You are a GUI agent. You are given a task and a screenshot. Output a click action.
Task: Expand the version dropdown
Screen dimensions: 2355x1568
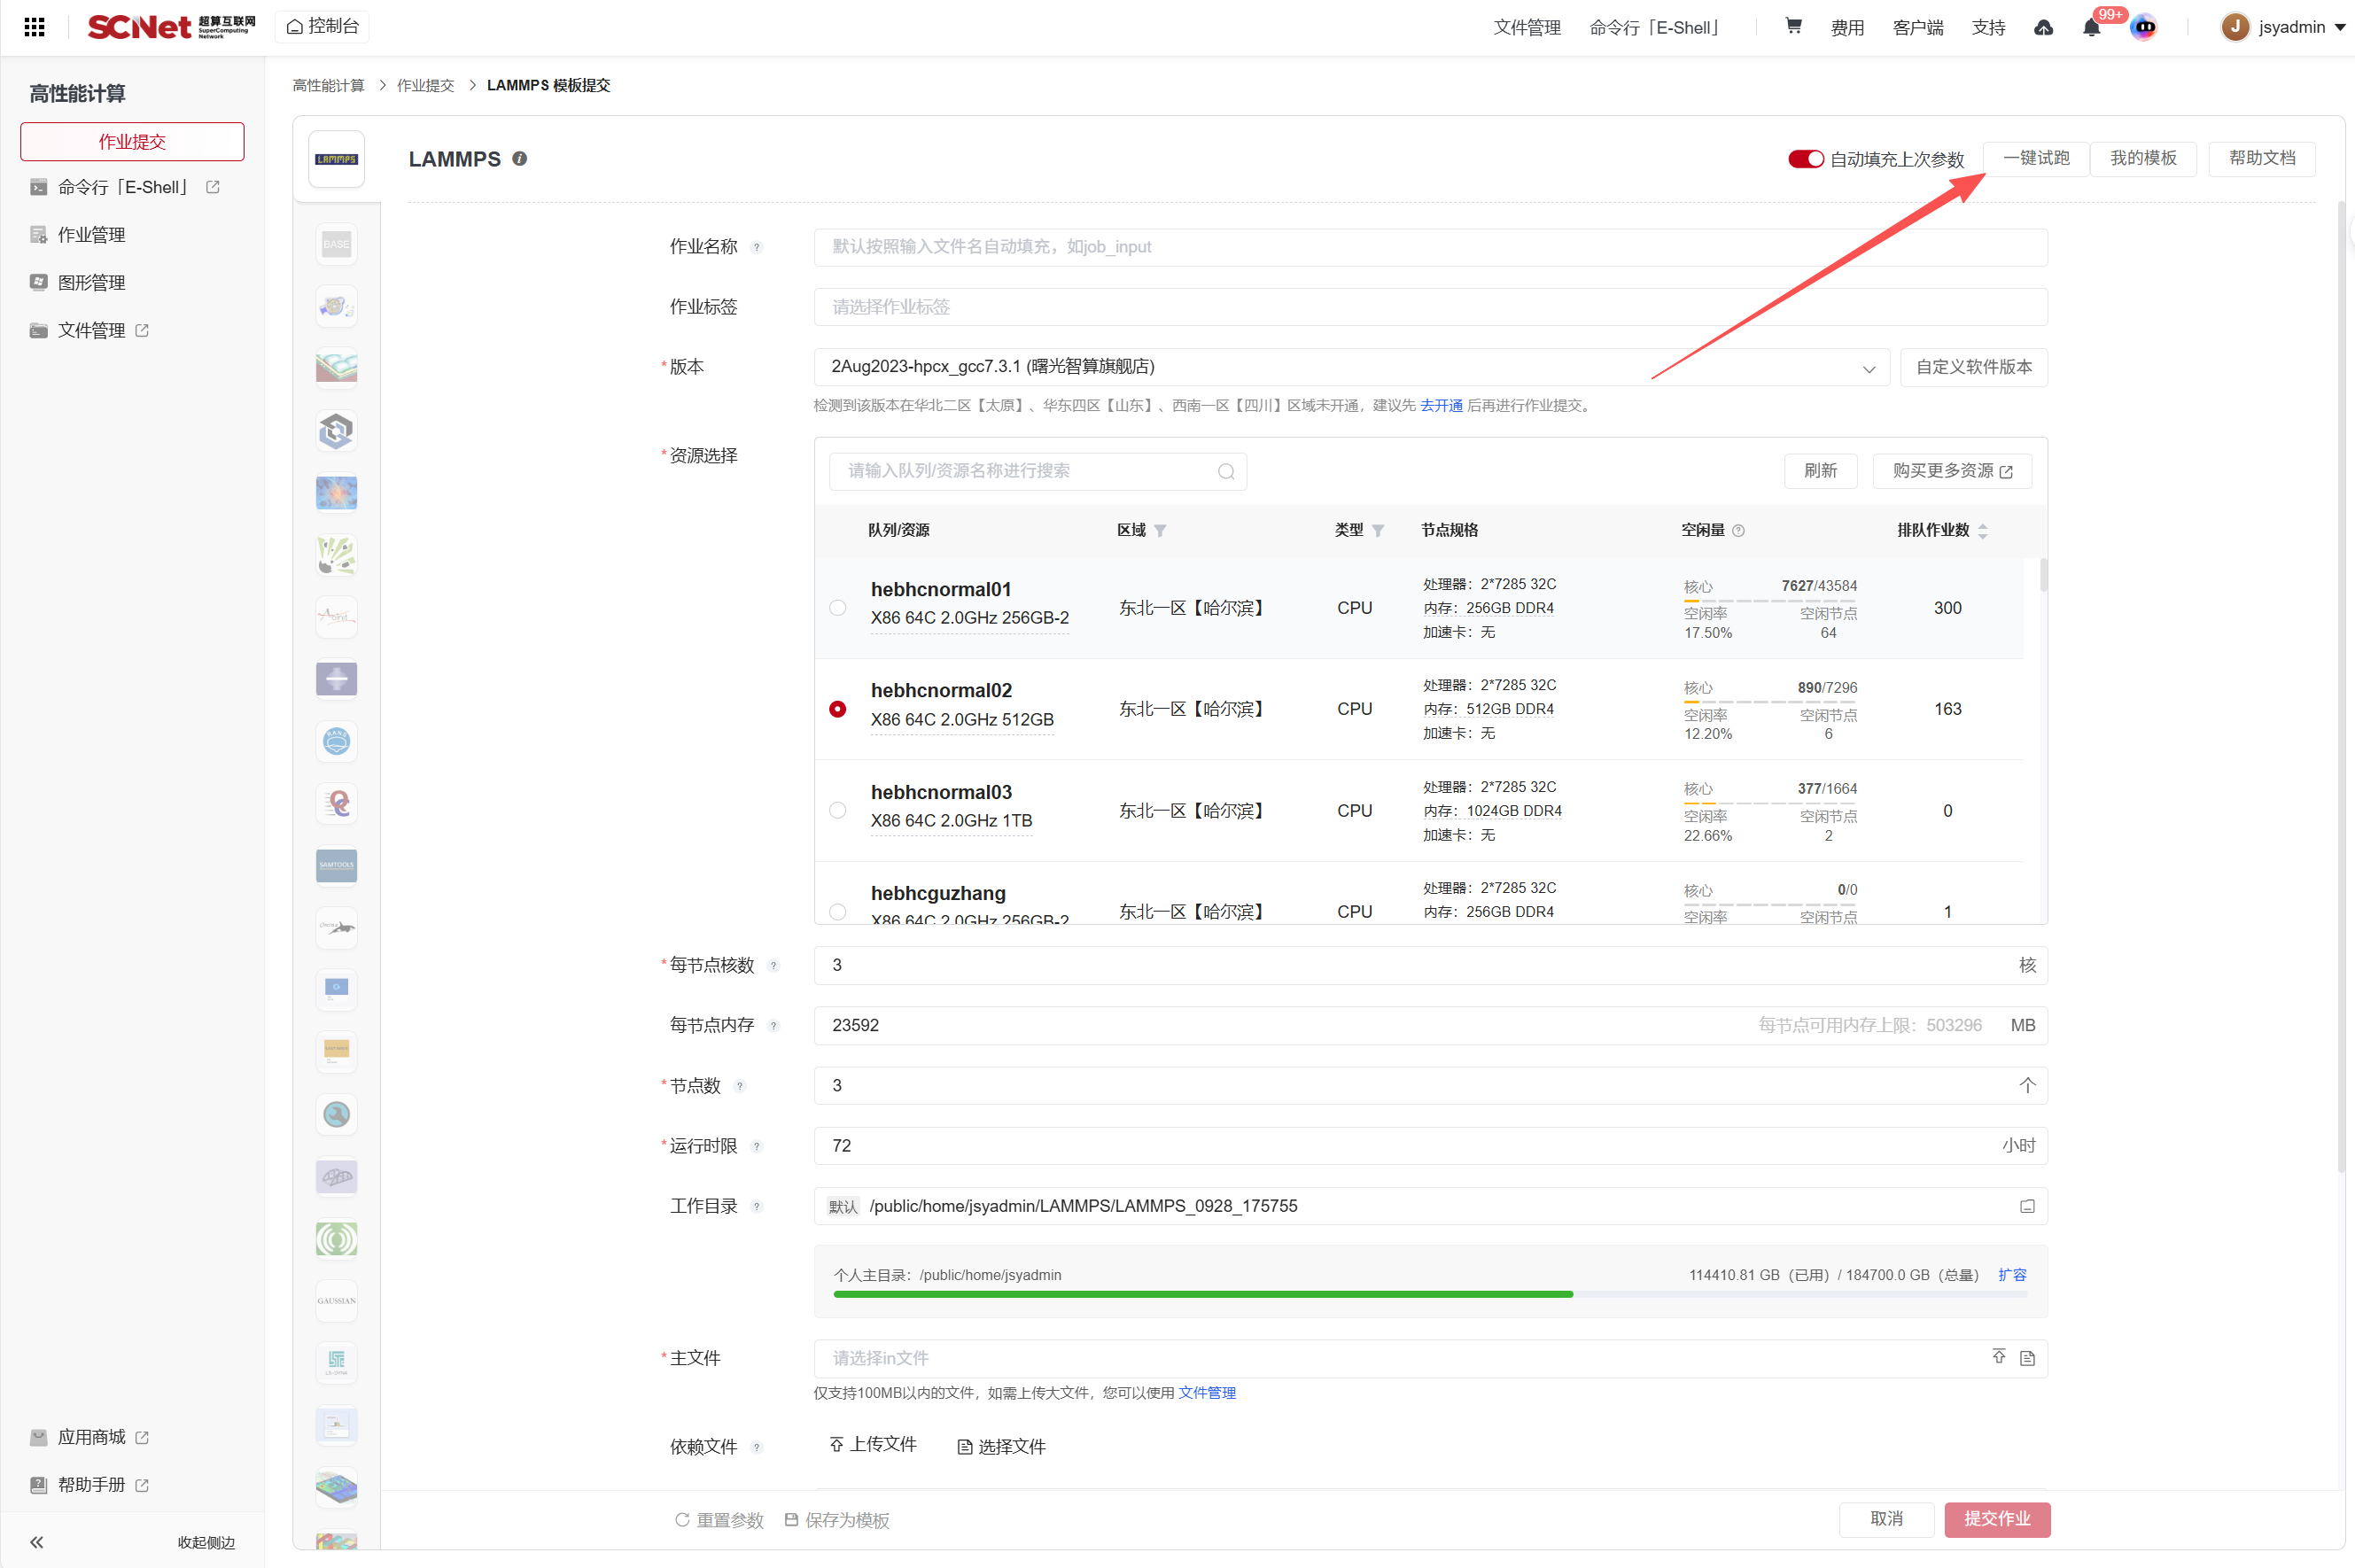click(x=1868, y=368)
